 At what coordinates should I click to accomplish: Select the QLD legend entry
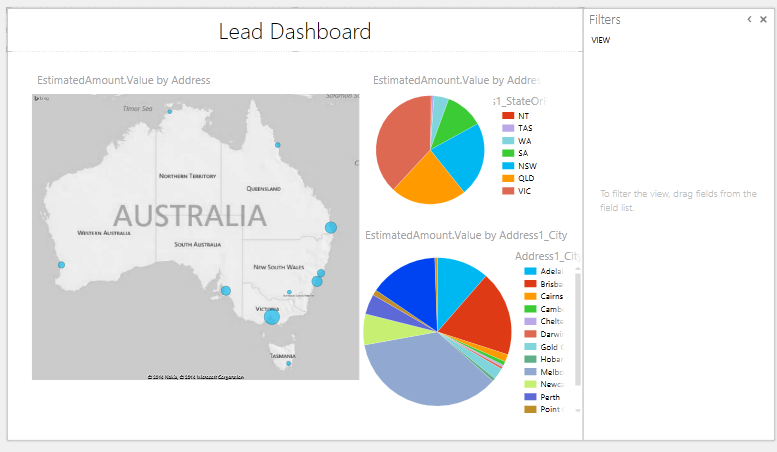(x=525, y=178)
